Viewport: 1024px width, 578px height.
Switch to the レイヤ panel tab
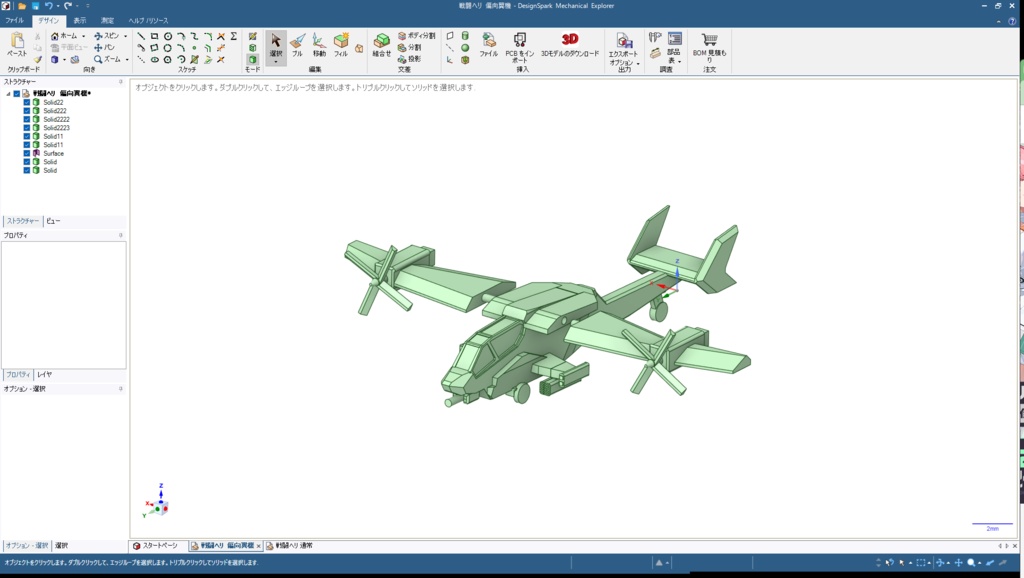(x=44, y=374)
